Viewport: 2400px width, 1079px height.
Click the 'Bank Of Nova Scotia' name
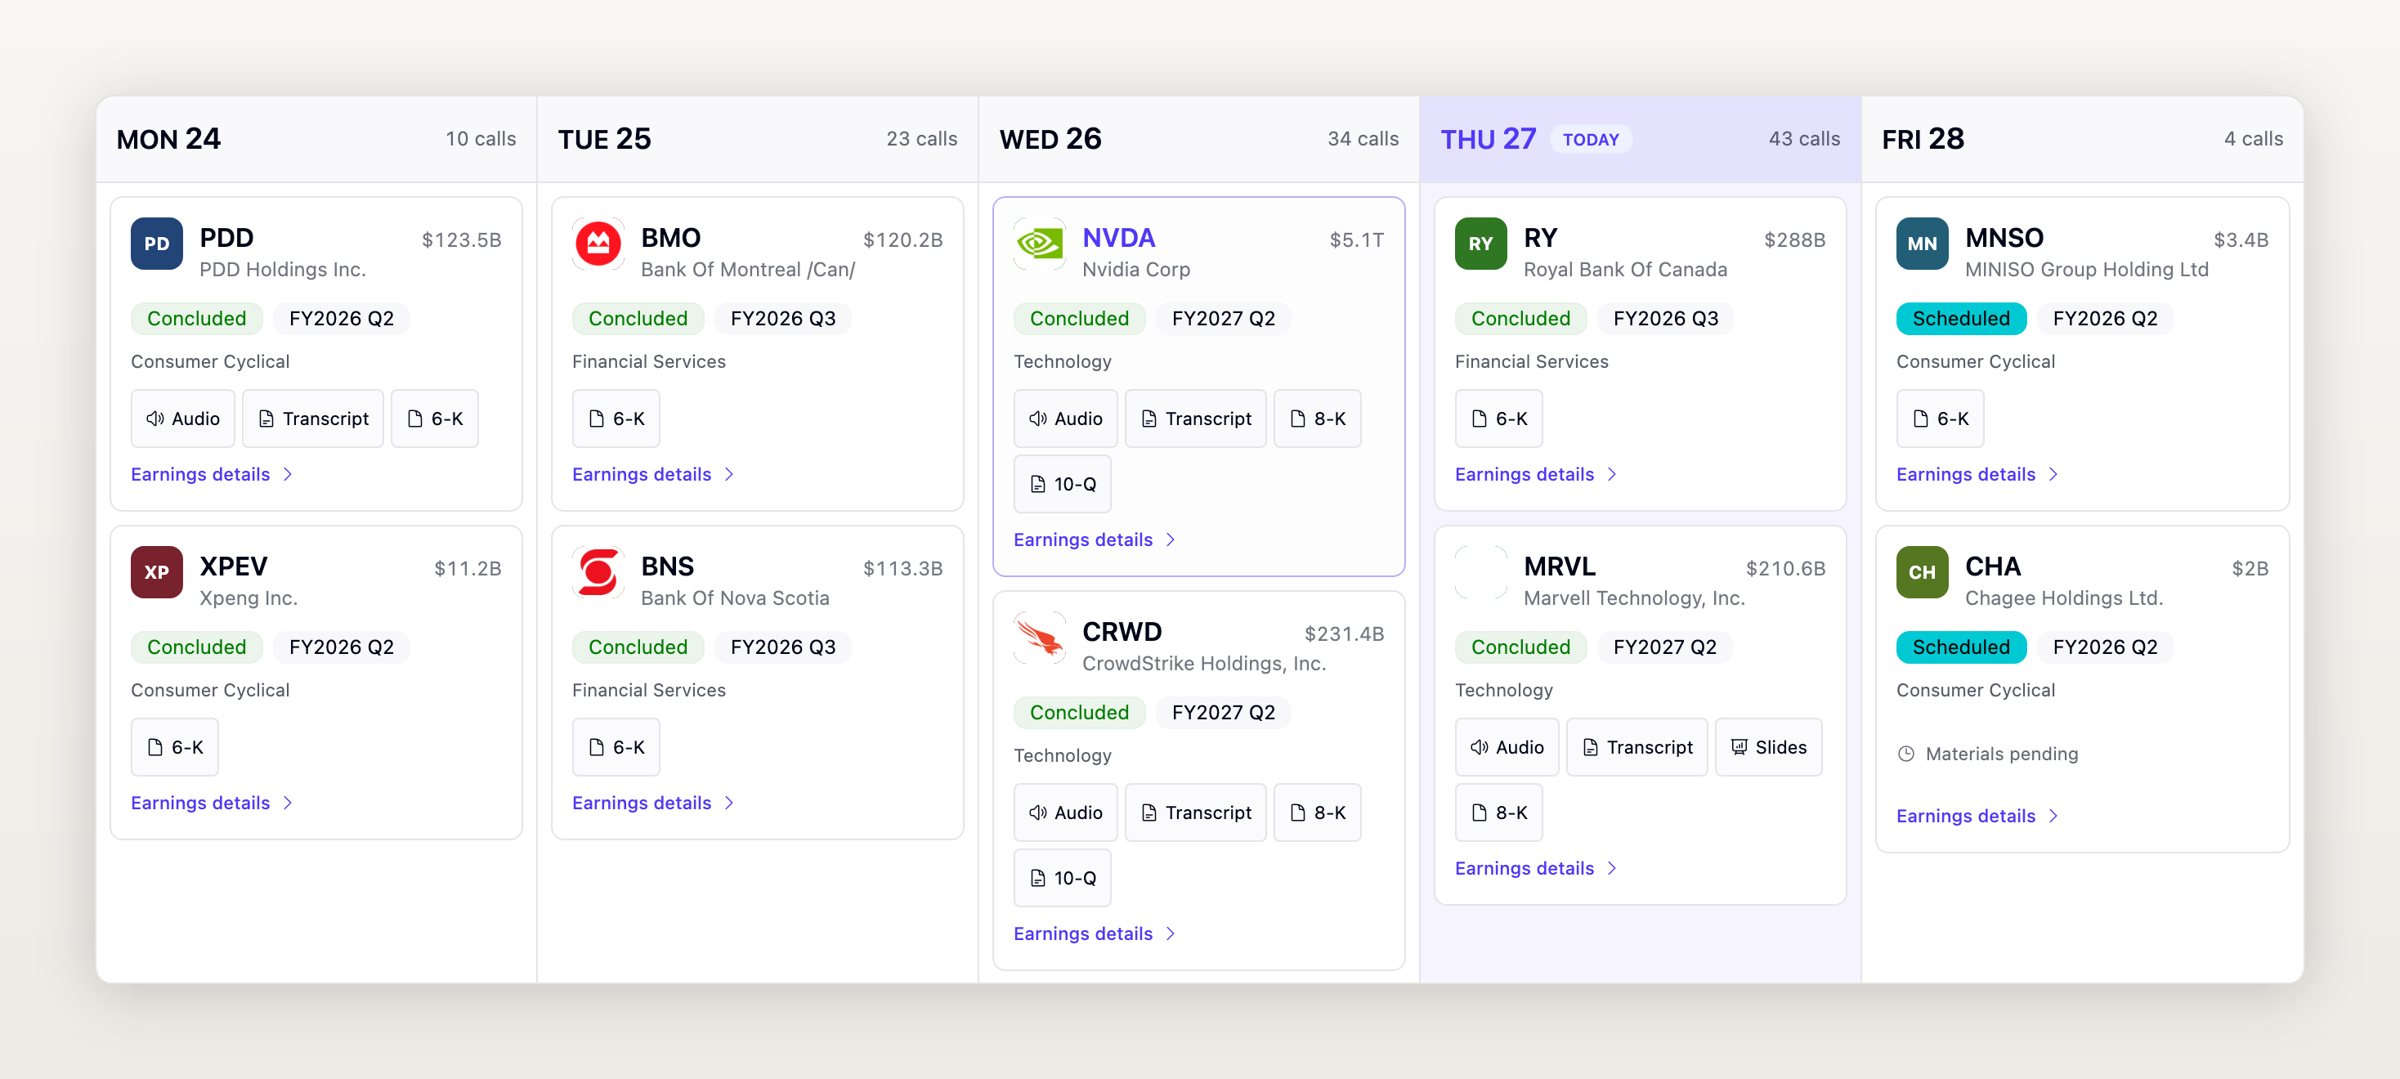click(735, 598)
